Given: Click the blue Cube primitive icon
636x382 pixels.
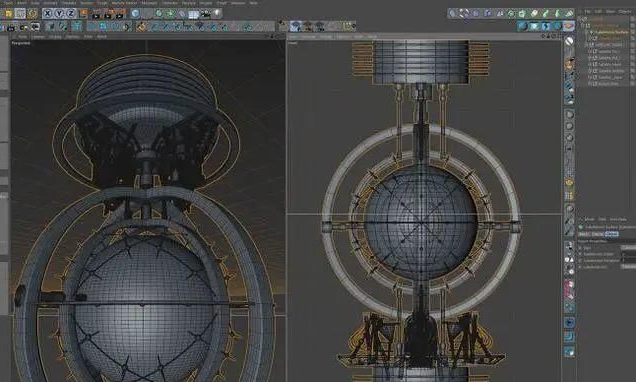Looking at the screenshot, I should tap(135, 13).
